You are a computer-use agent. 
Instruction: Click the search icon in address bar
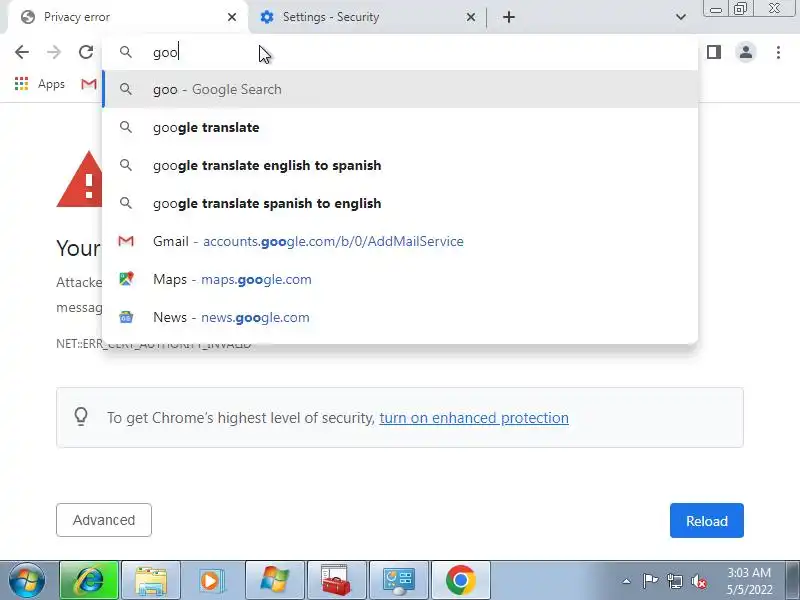coord(126,52)
